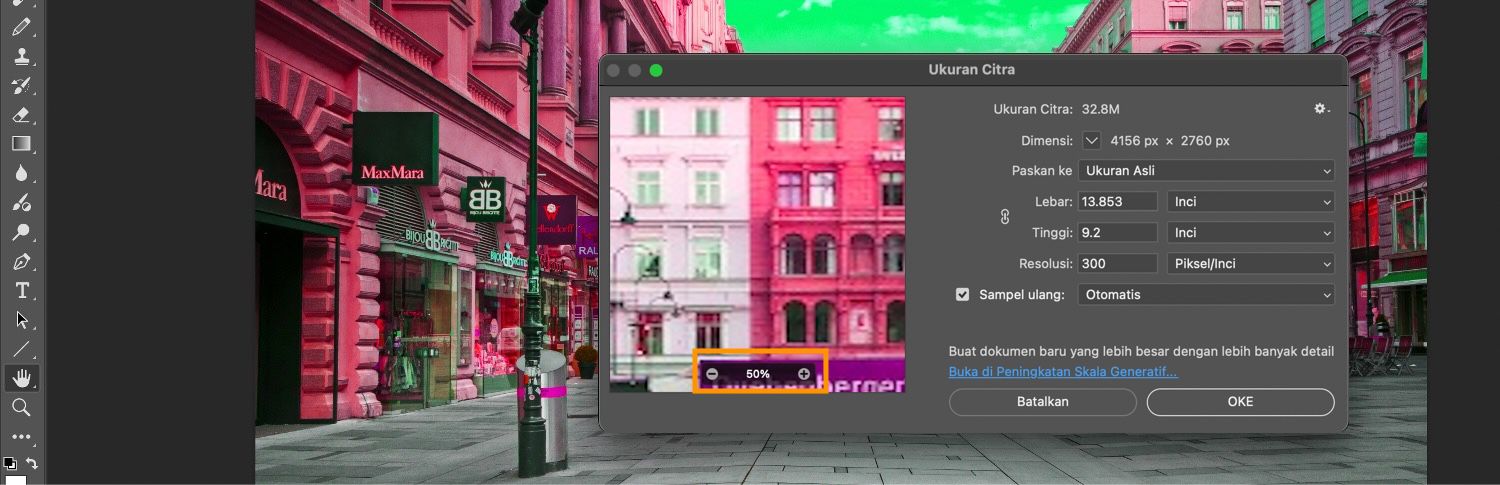Select the Gradient tool
The width and height of the screenshot is (1500, 485).
[21, 144]
